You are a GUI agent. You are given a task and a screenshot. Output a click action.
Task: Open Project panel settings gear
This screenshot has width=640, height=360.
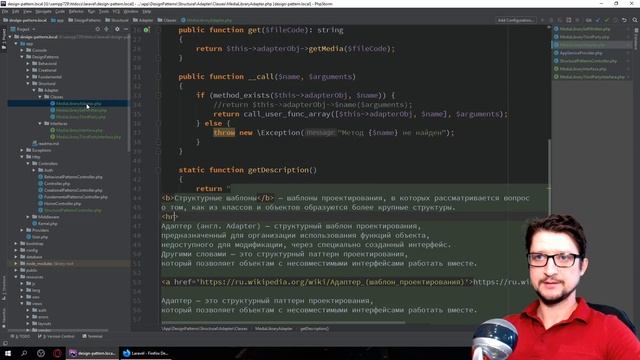coord(117,29)
